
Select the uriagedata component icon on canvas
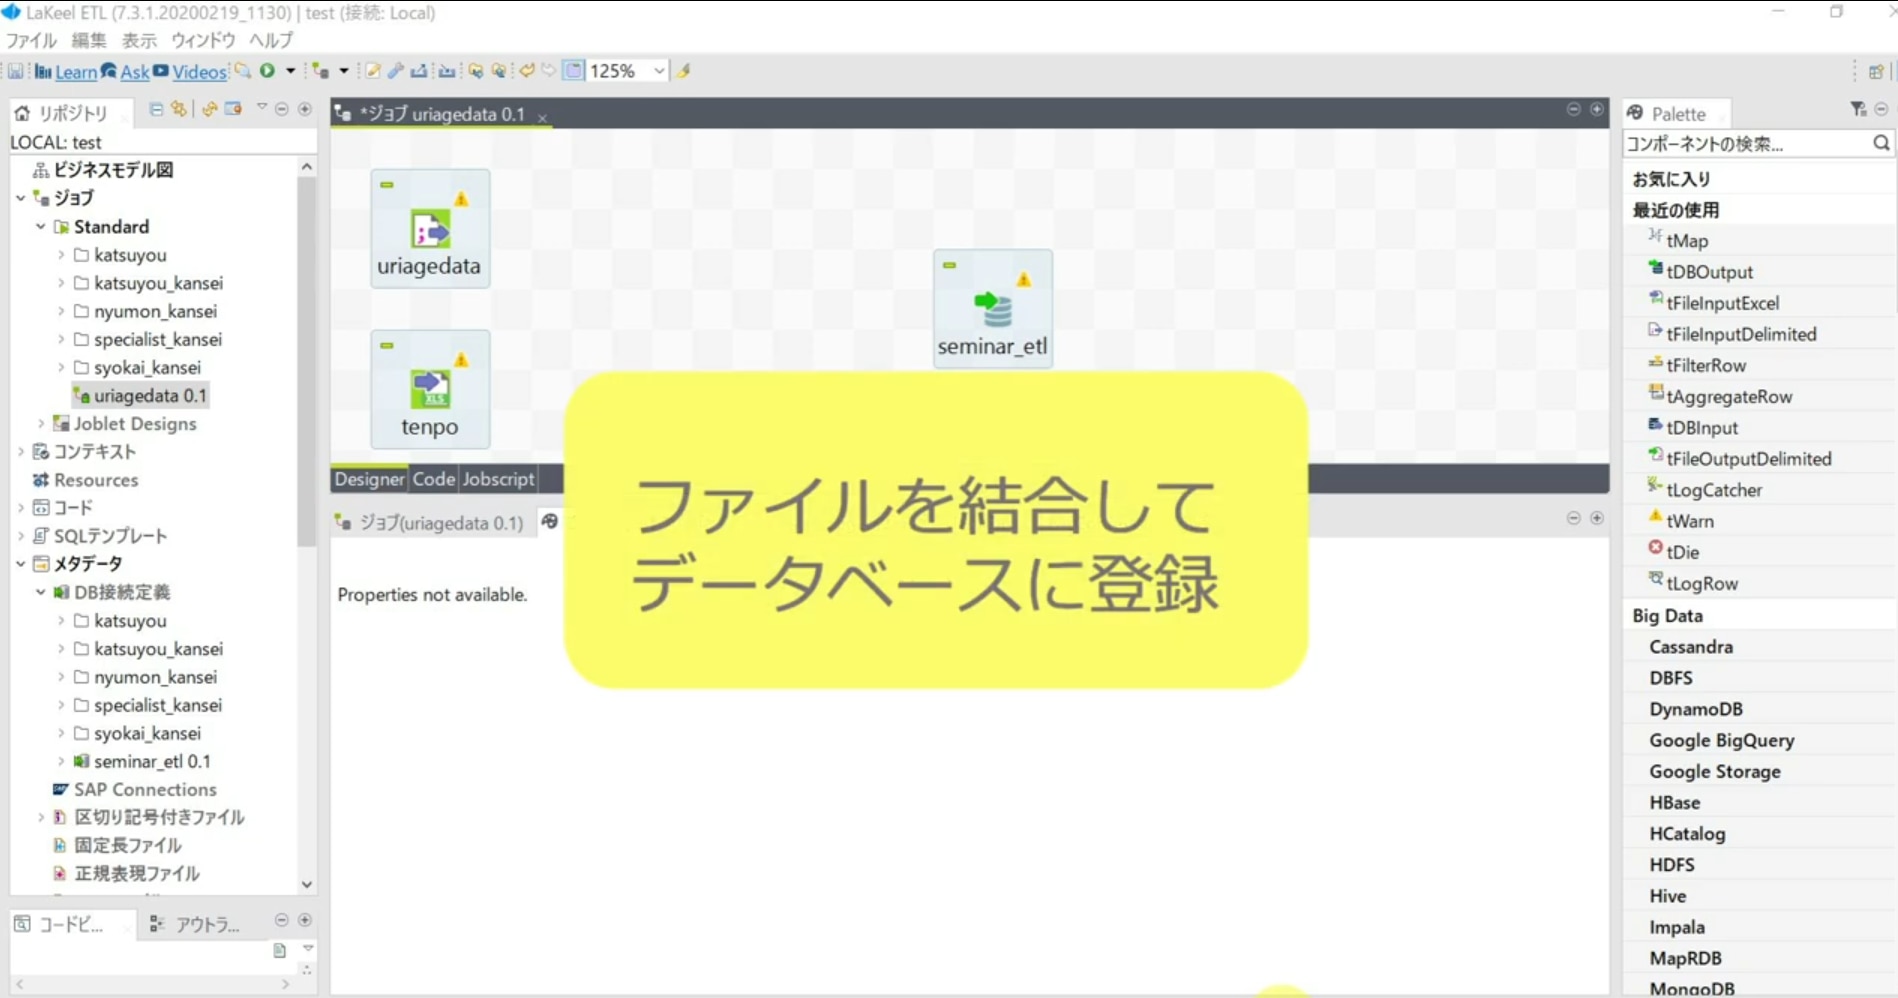tap(430, 231)
